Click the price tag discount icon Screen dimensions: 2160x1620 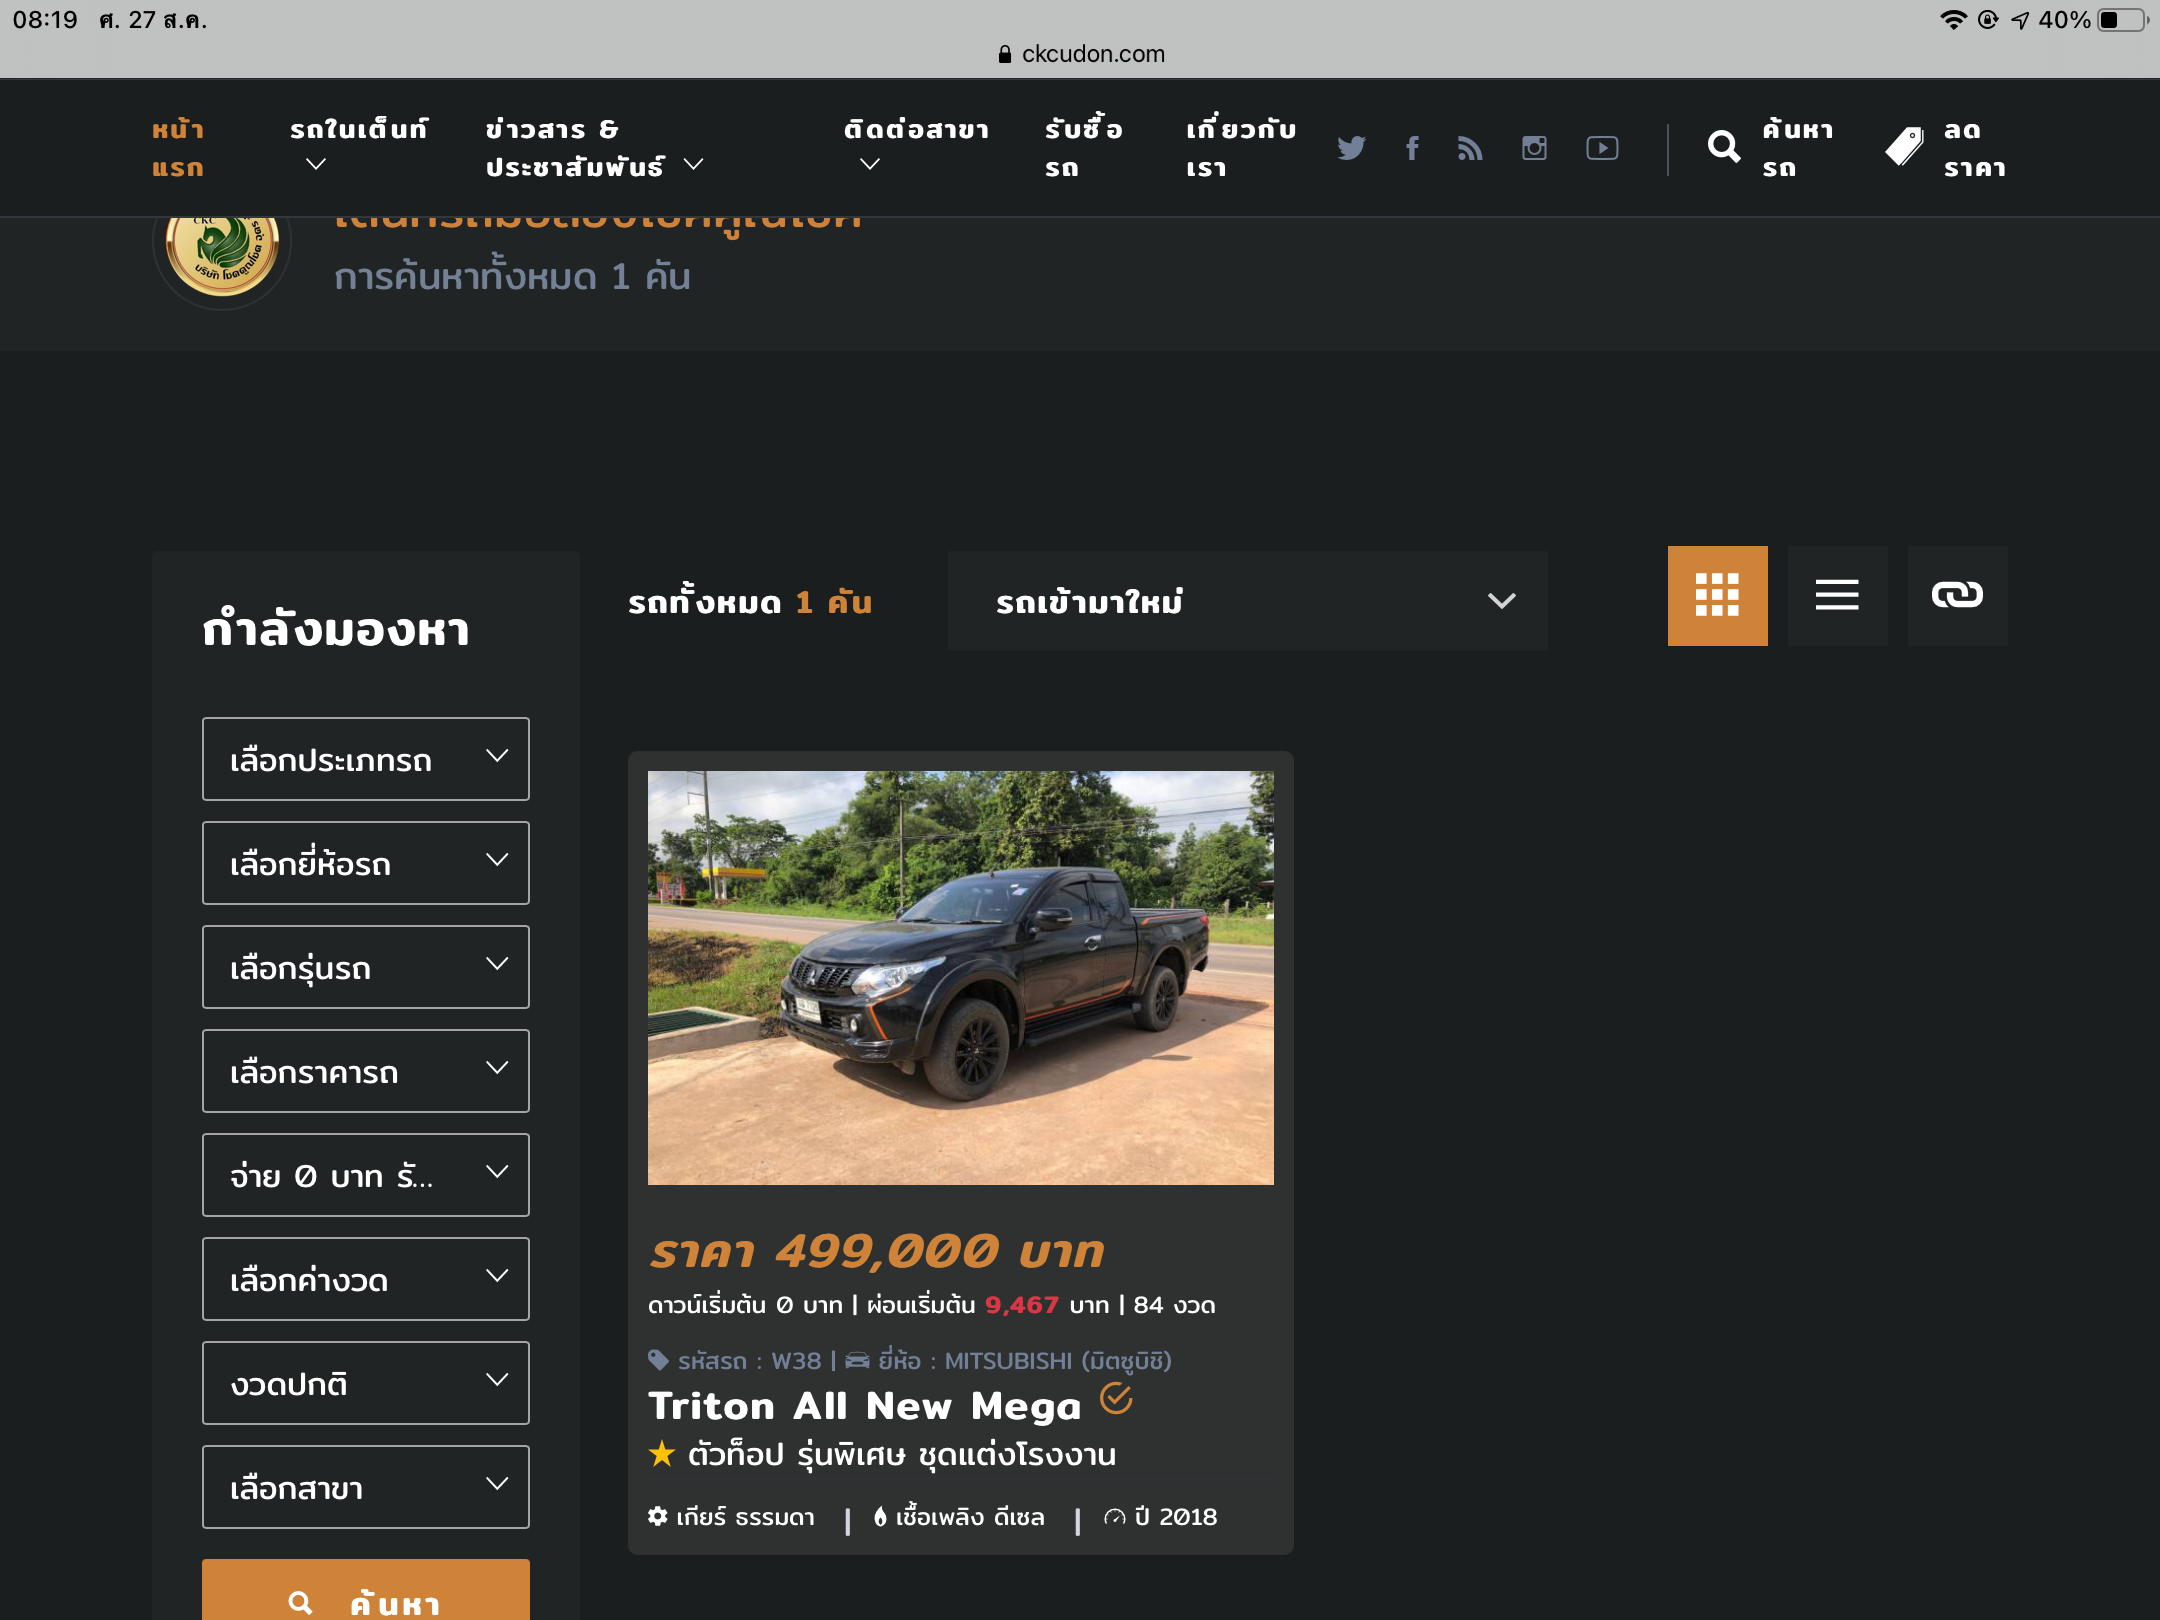point(1904,148)
